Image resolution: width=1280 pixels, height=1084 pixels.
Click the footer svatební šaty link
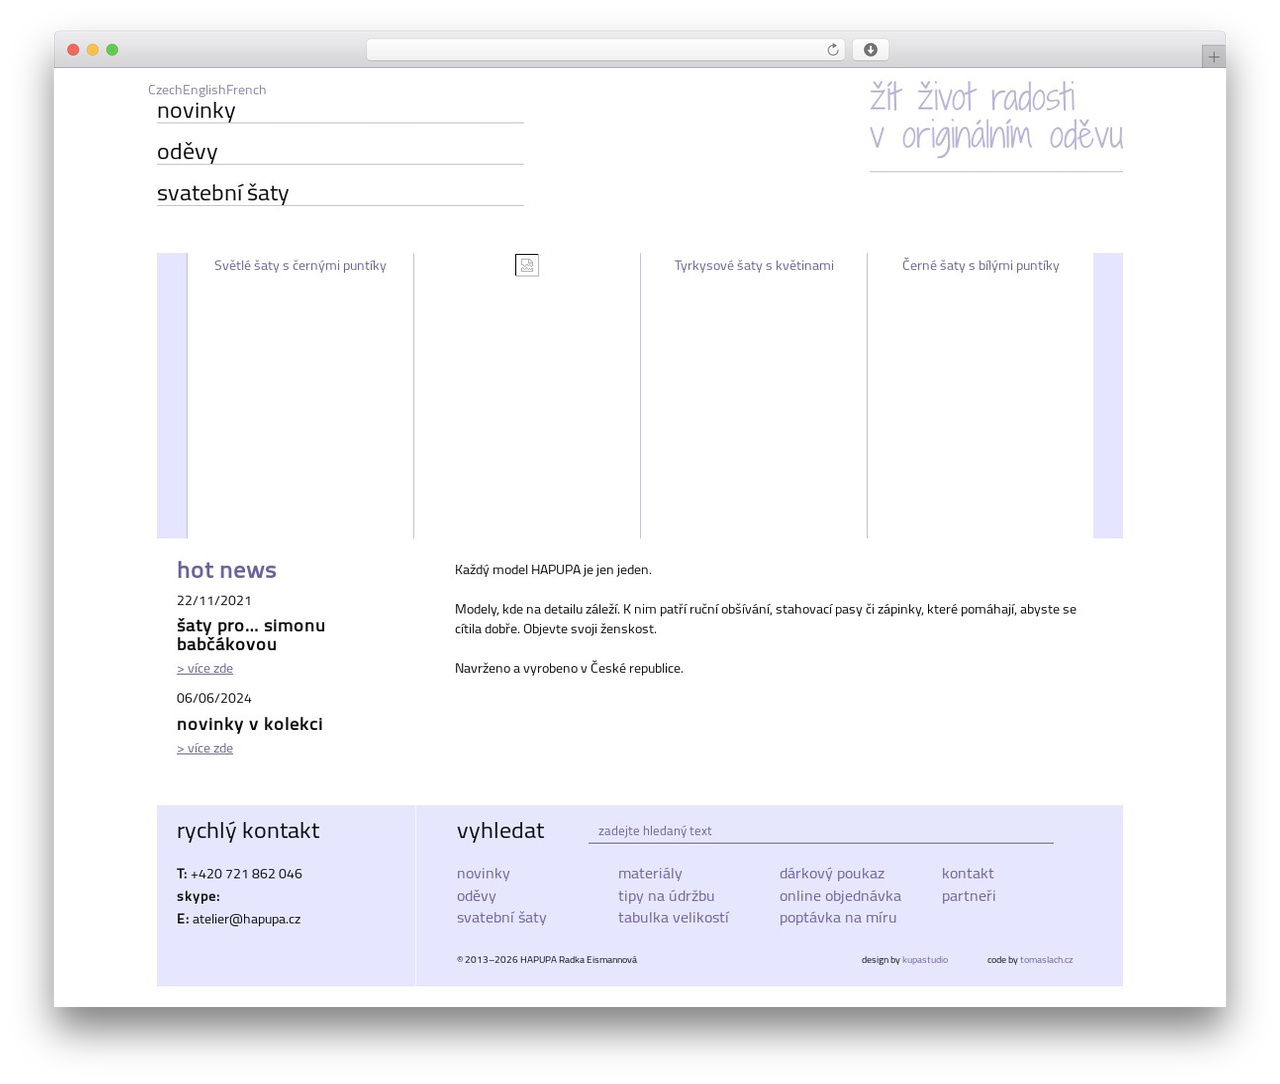502,917
